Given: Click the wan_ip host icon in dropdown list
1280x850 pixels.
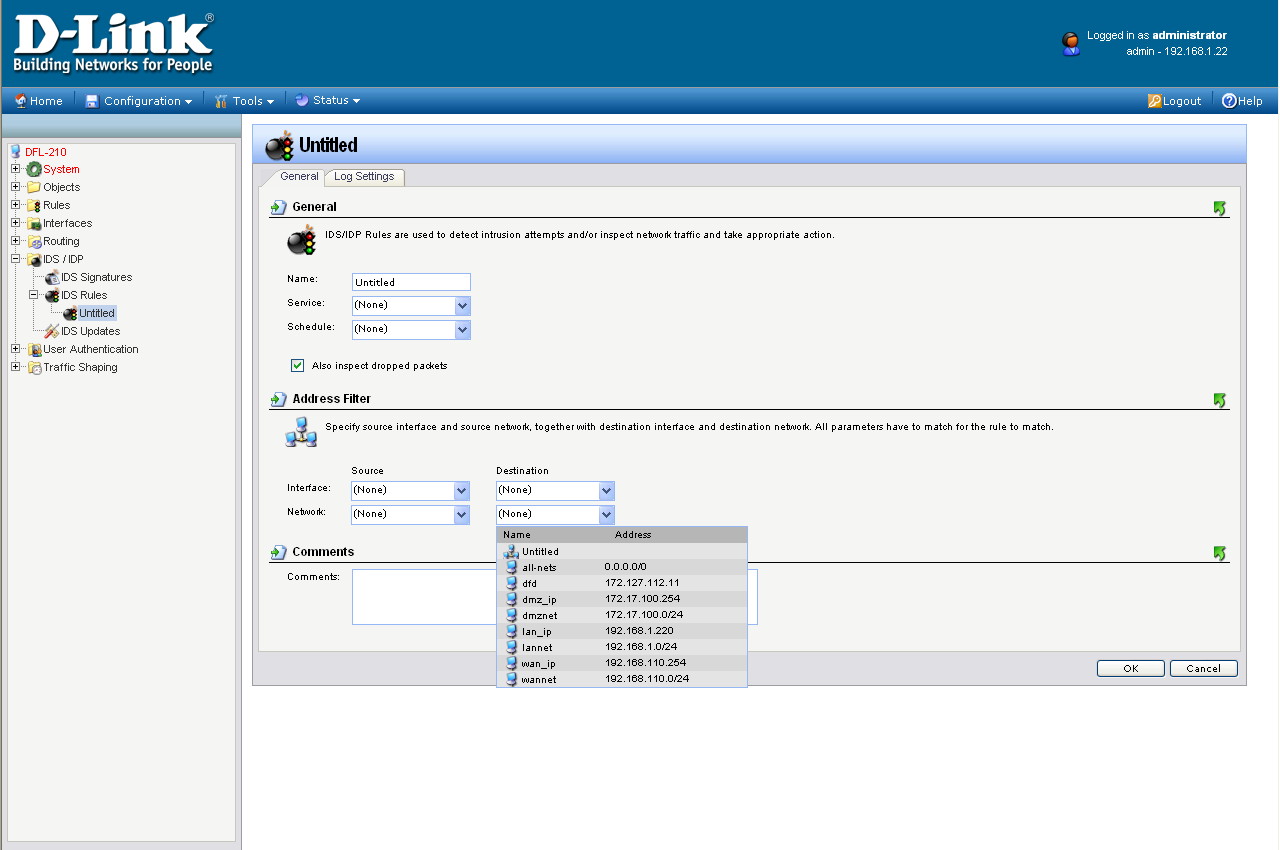Looking at the screenshot, I should (x=512, y=663).
